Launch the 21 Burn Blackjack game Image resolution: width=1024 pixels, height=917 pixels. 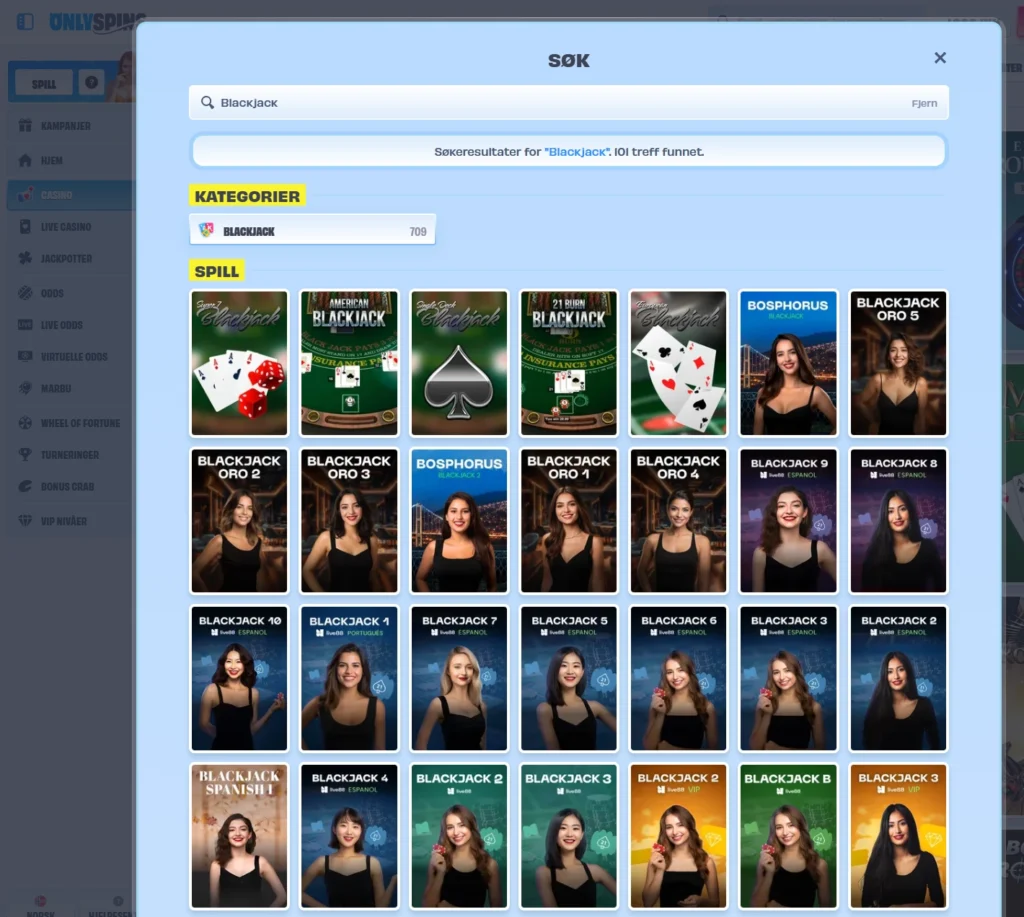point(569,363)
